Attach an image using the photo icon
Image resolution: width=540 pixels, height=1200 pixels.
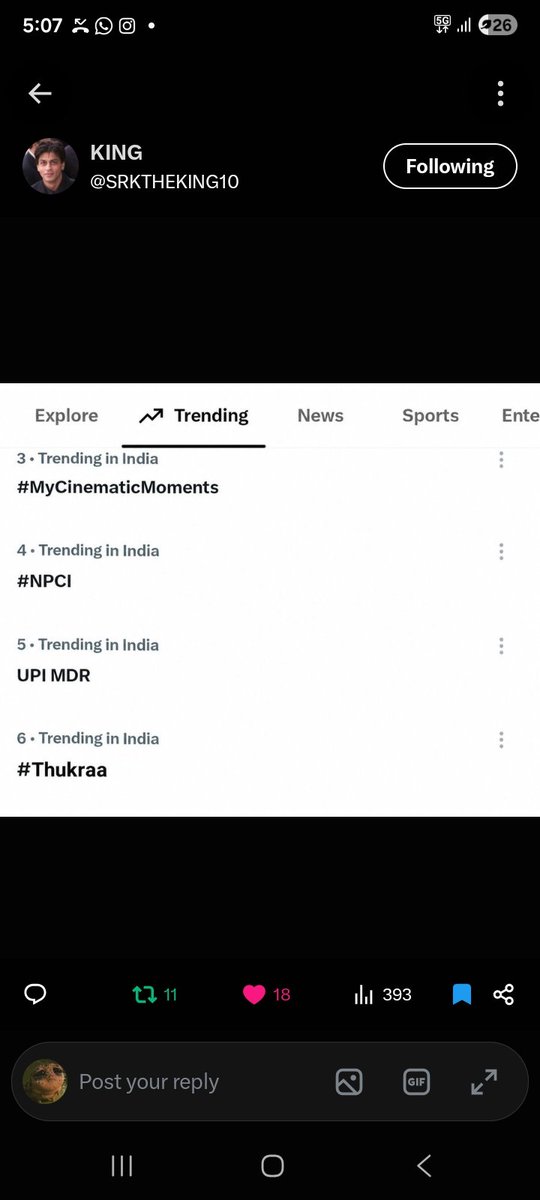point(349,1081)
